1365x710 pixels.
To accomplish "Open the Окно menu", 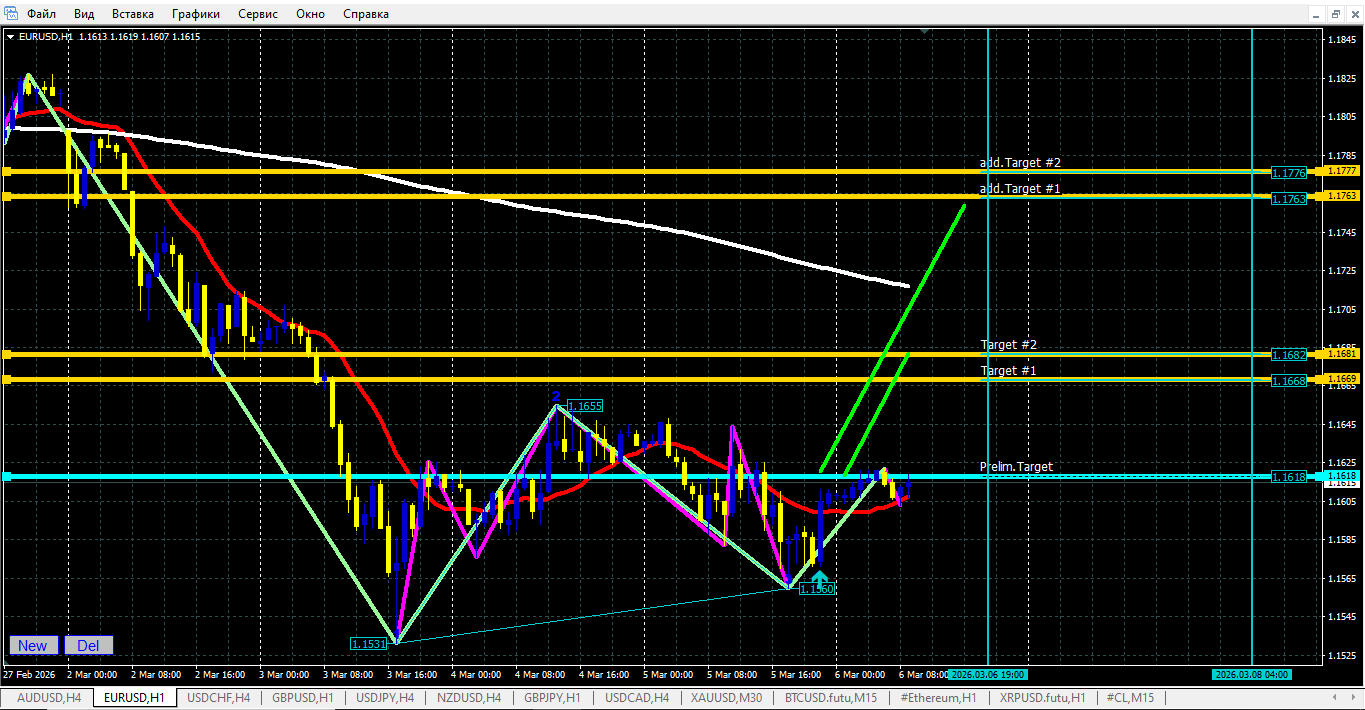I will (x=311, y=14).
